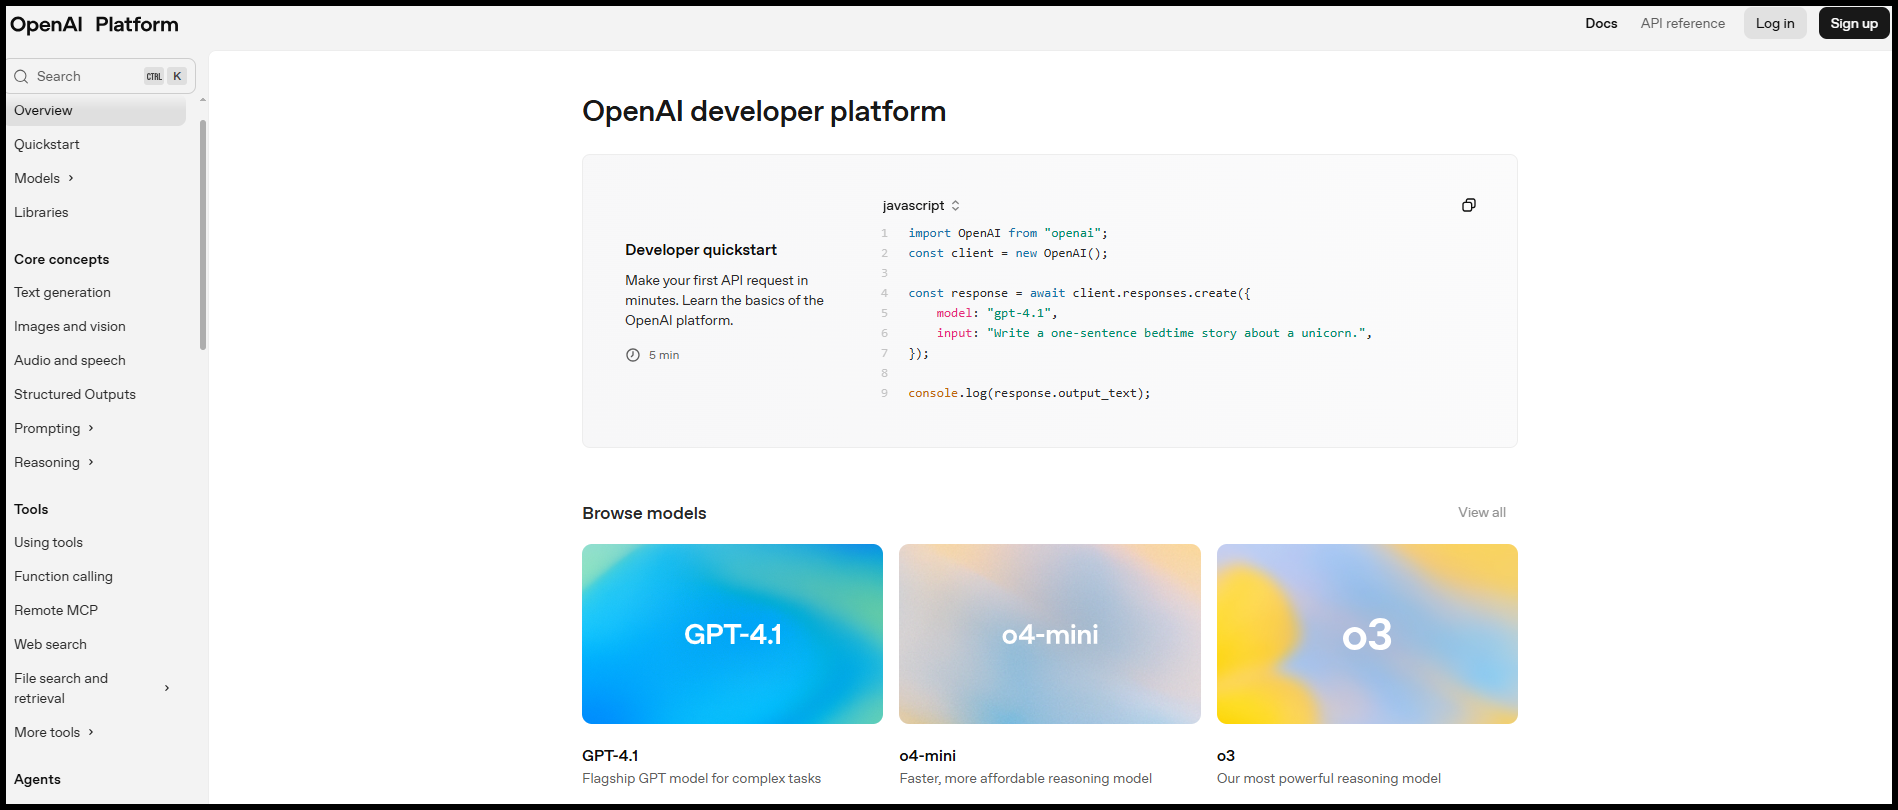This screenshot has width=1898, height=810.
Task: Click the console.log code line
Action: (x=1029, y=393)
